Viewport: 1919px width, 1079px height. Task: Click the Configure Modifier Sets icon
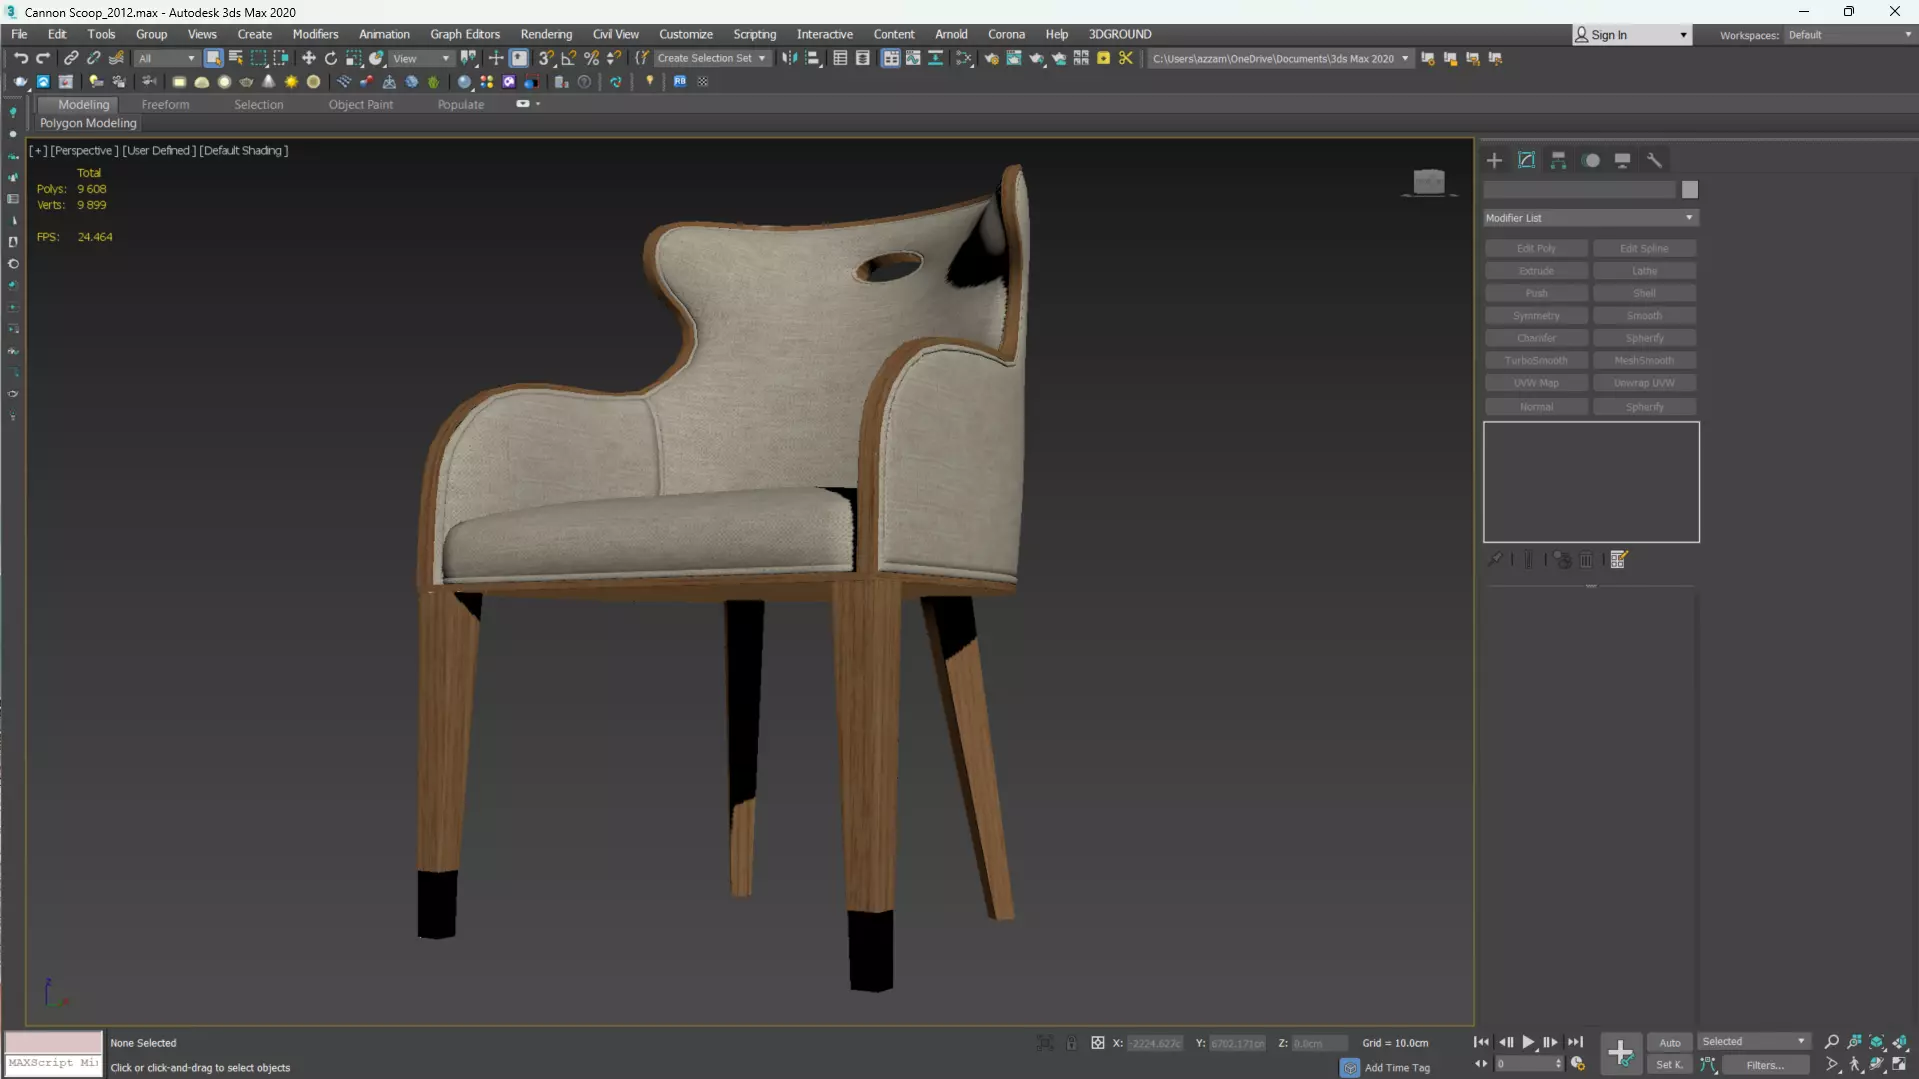[x=1619, y=560]
